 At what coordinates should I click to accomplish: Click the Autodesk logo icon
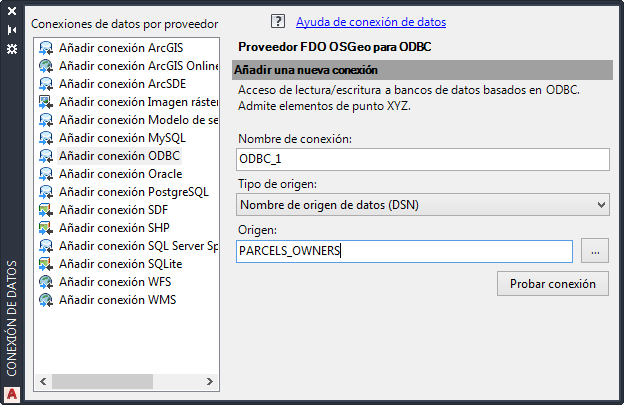point(12,393)
